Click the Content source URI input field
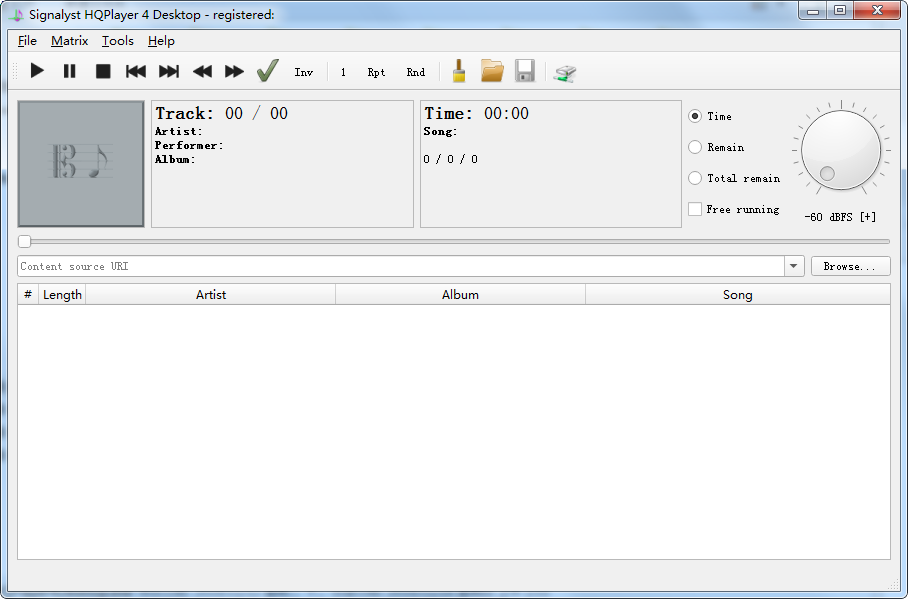The height and width of the screenshot is (599, 908). (x=401, y=266)
